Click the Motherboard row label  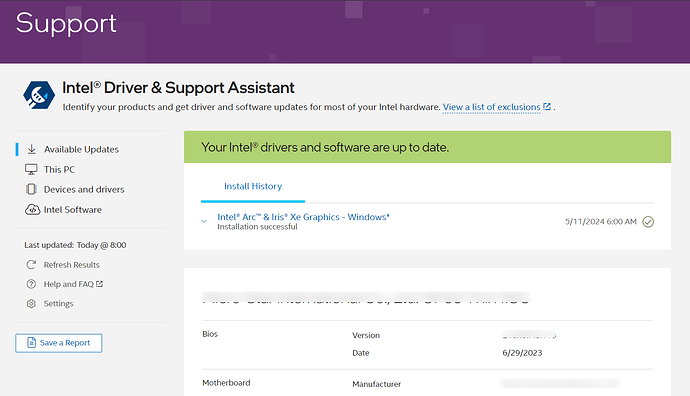(x=226, y=383)
